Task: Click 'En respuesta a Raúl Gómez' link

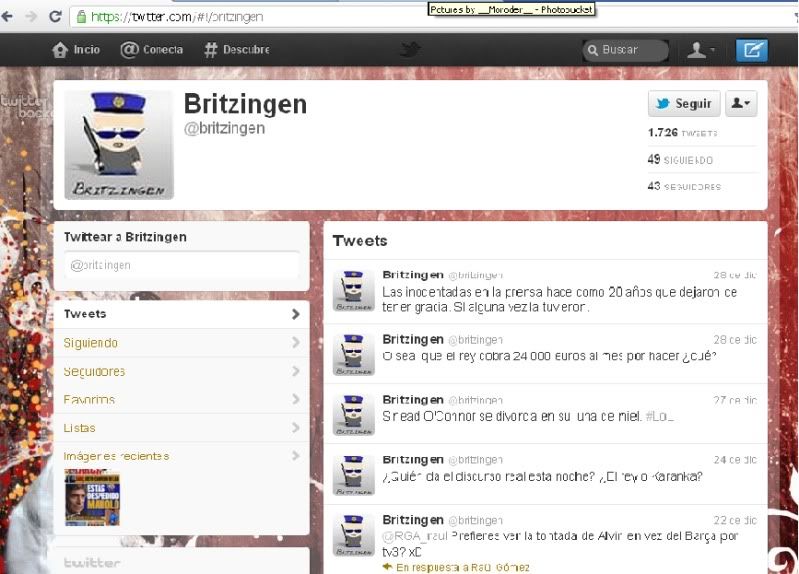Action: (x=463, y=567)
